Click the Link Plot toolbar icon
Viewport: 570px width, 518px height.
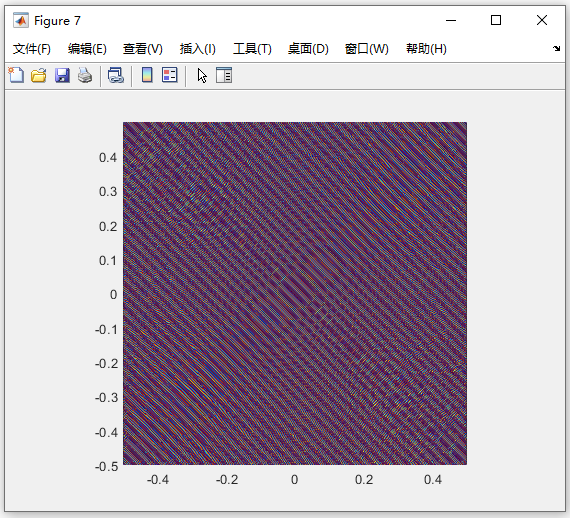point(116,76)
